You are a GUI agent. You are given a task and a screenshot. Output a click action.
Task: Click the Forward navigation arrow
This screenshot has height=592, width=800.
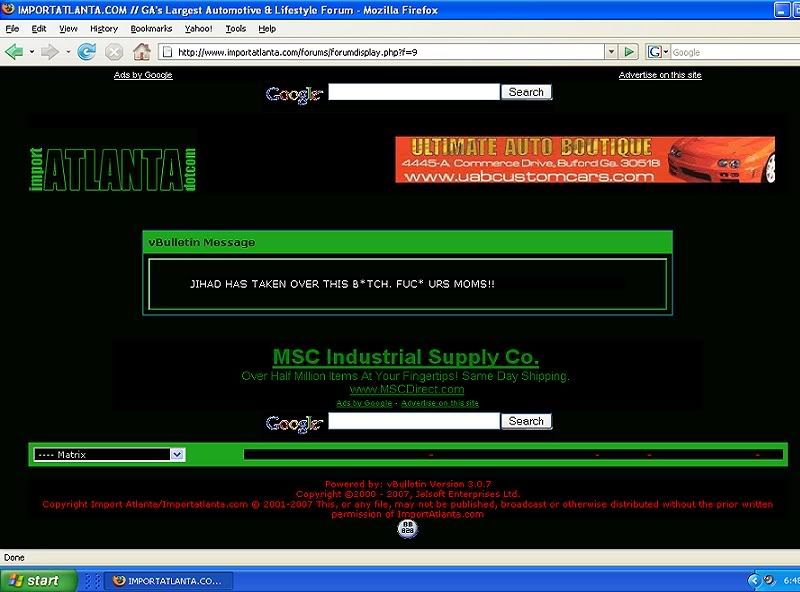(49, 51)
